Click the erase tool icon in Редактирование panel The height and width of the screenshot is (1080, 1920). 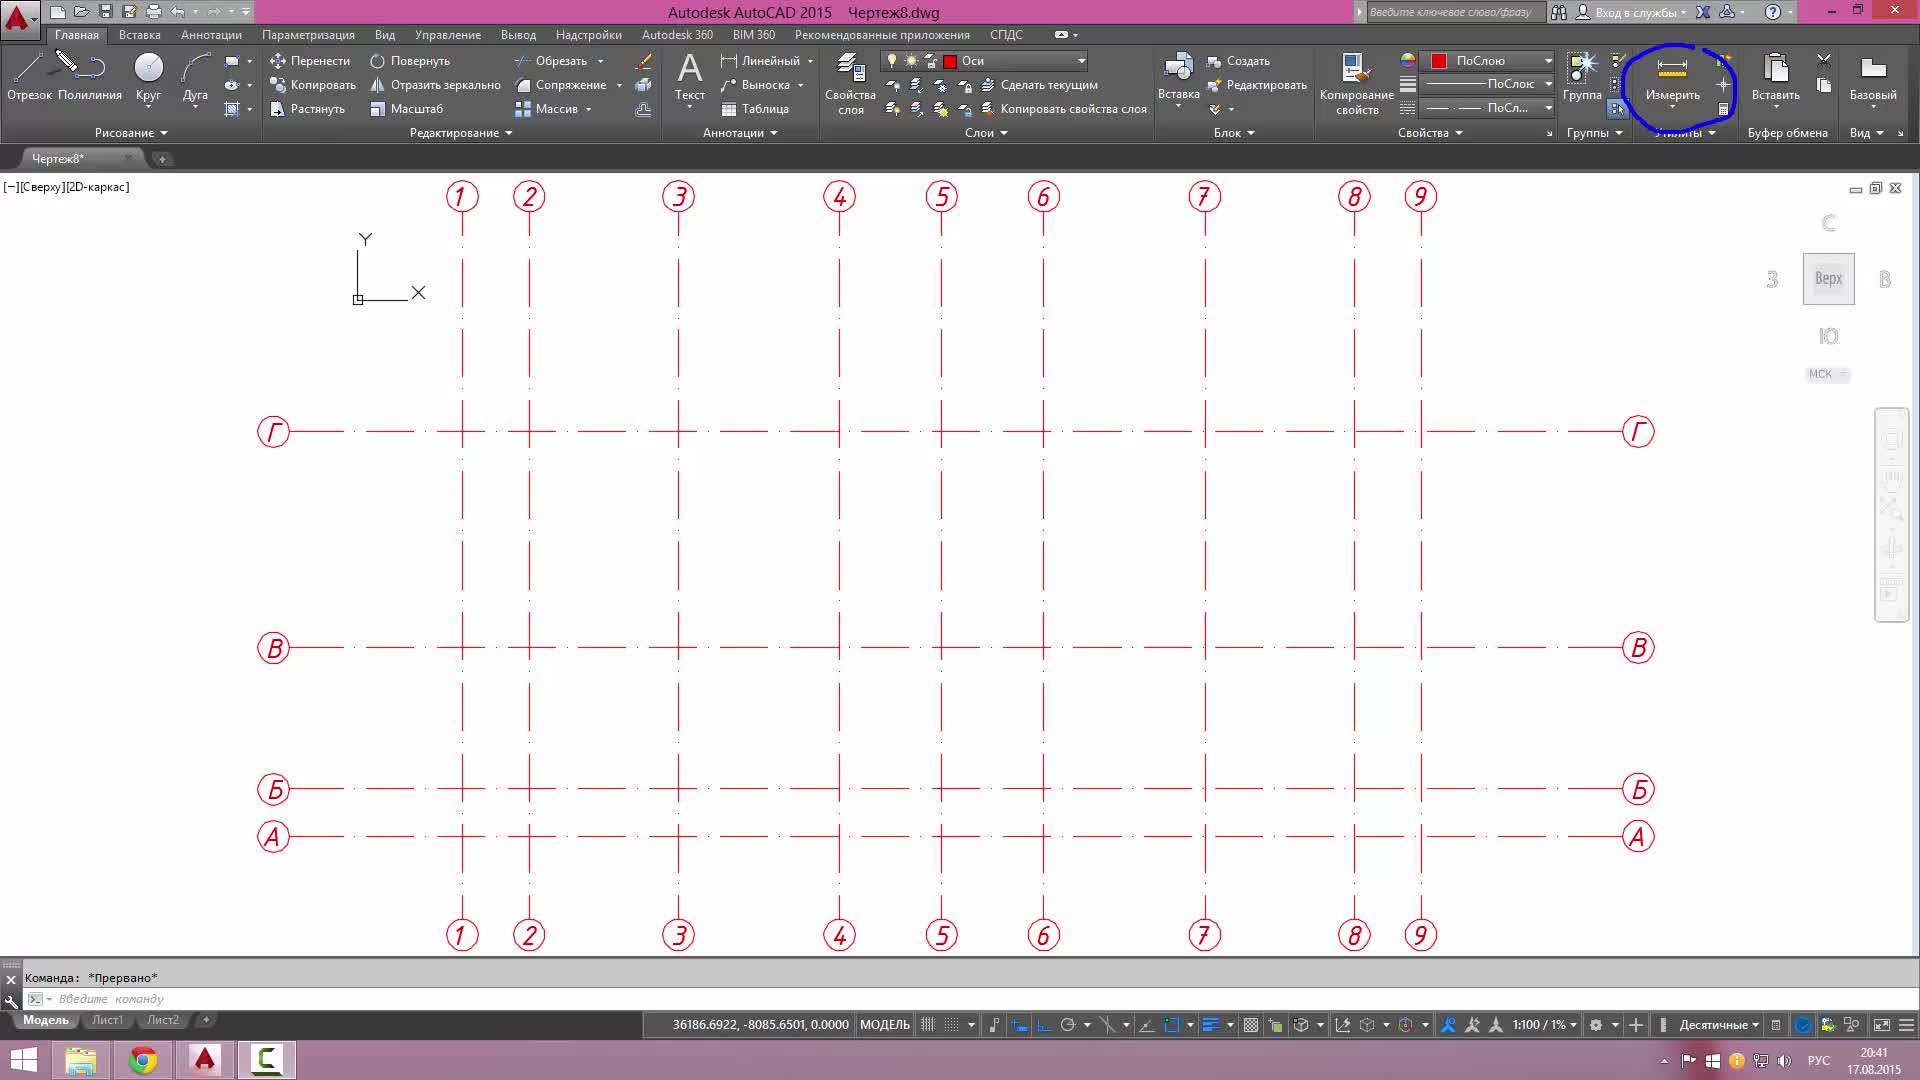(x=643, y=61)
